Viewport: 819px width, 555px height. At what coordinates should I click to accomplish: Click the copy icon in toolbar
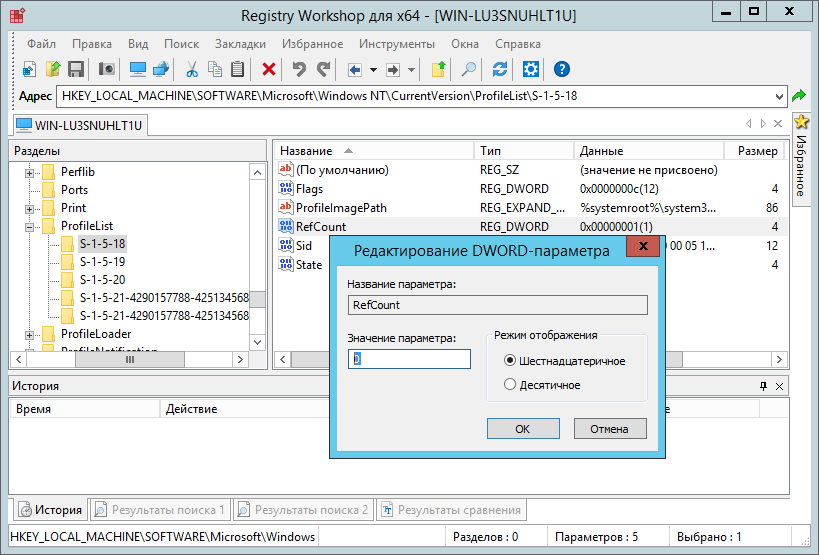point(215,69)
